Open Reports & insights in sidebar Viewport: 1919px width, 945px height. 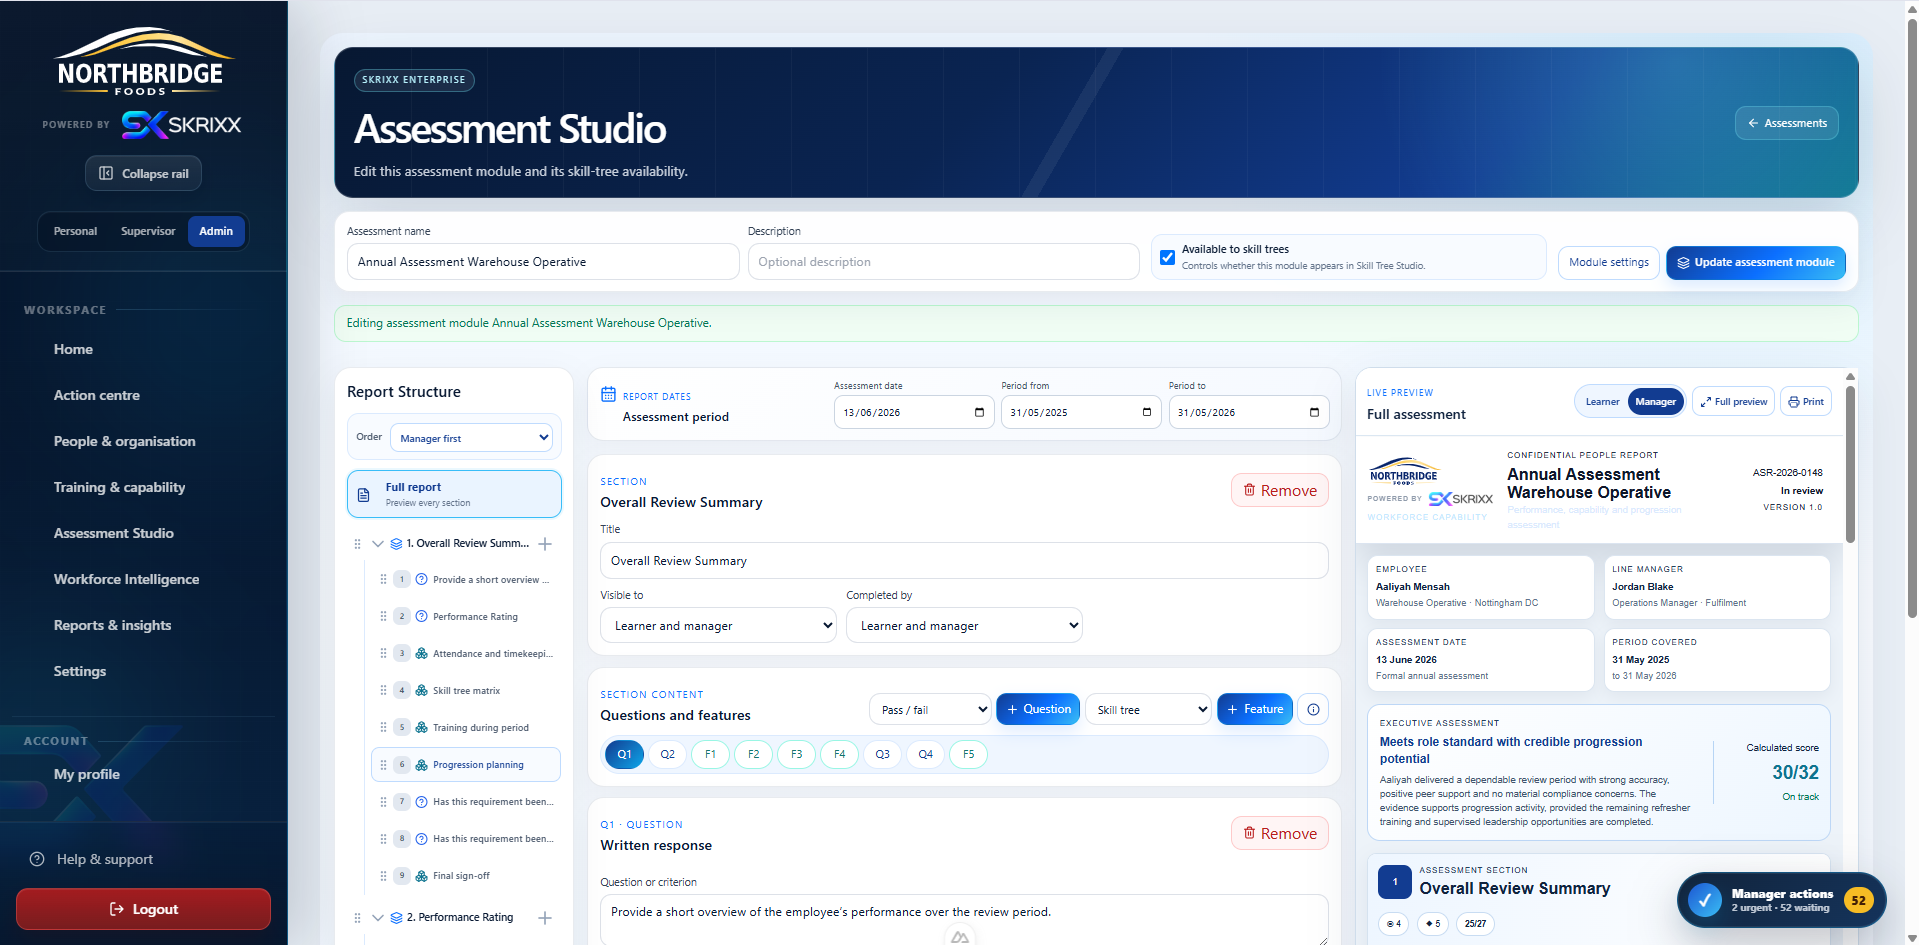coord(112,625)
